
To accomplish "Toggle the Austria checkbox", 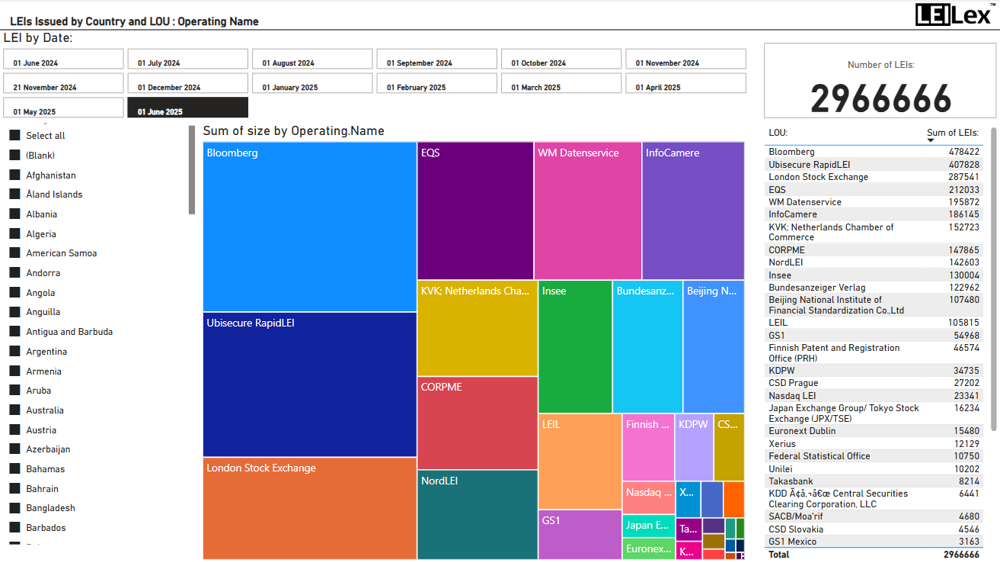I will point(15,429).
